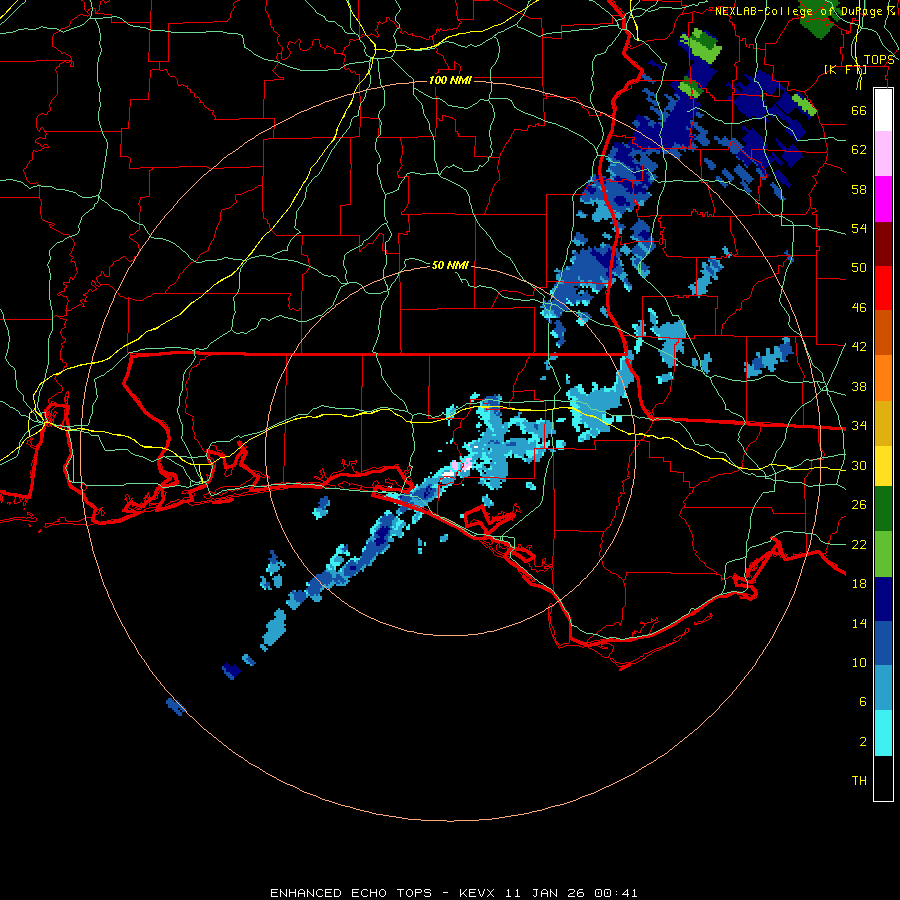The image size is (900, 900).
Task: Click the '10' legend value
Action: pyautogui.click(x=859, y=662)
